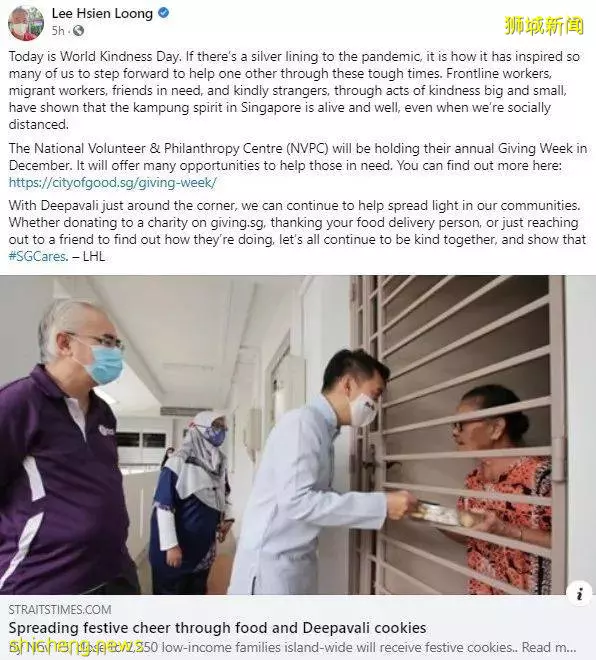Click the first paragraph about World Kindness Day
The height and width of the screenshot is (660, 596).
pyautogui.click(x=295, y=90)
